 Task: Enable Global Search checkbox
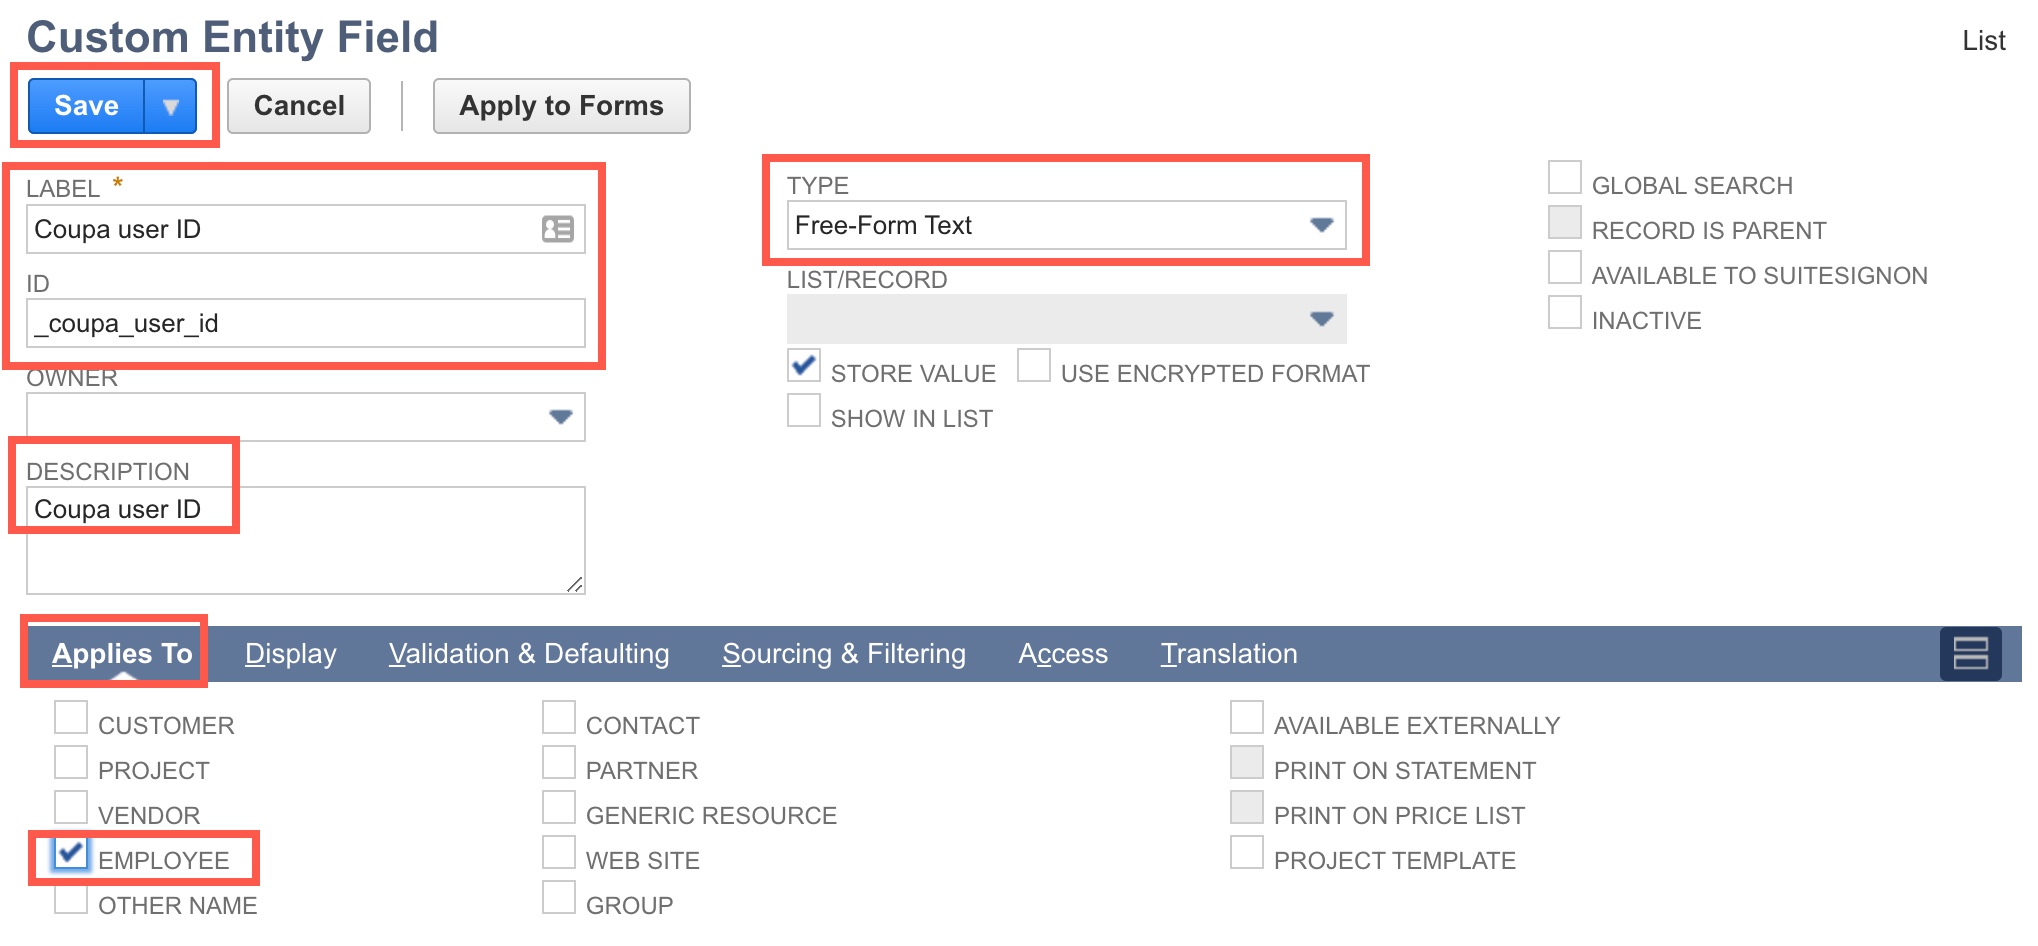(1565, 178)
